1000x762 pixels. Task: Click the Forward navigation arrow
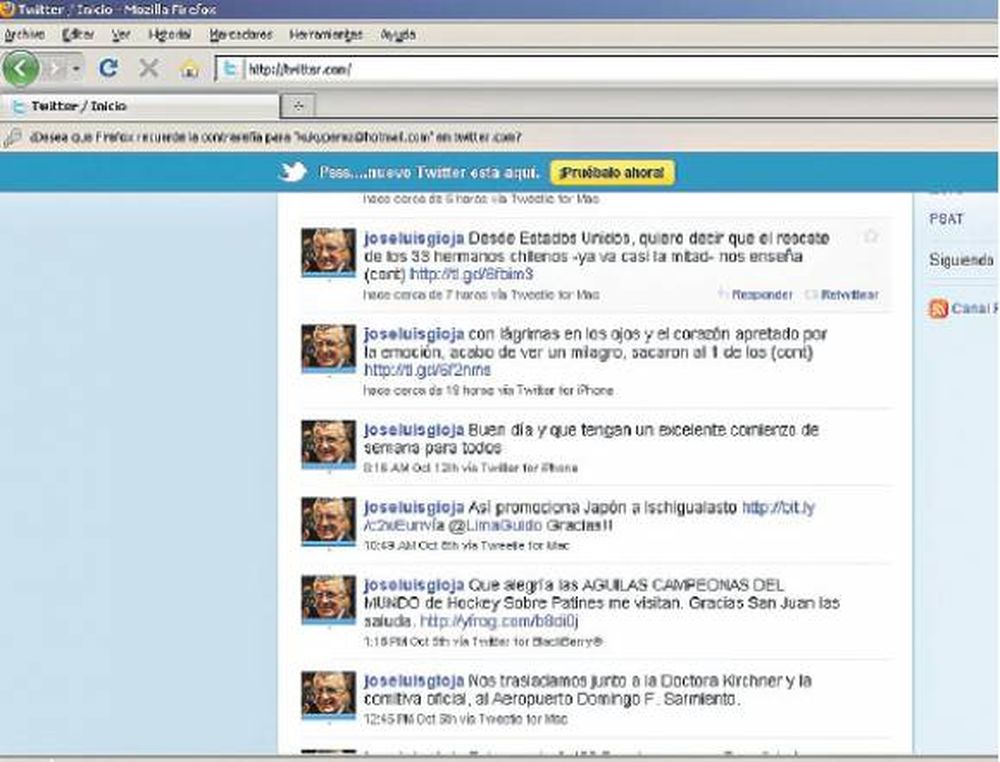pyautogui.click(x=55, y=68)
